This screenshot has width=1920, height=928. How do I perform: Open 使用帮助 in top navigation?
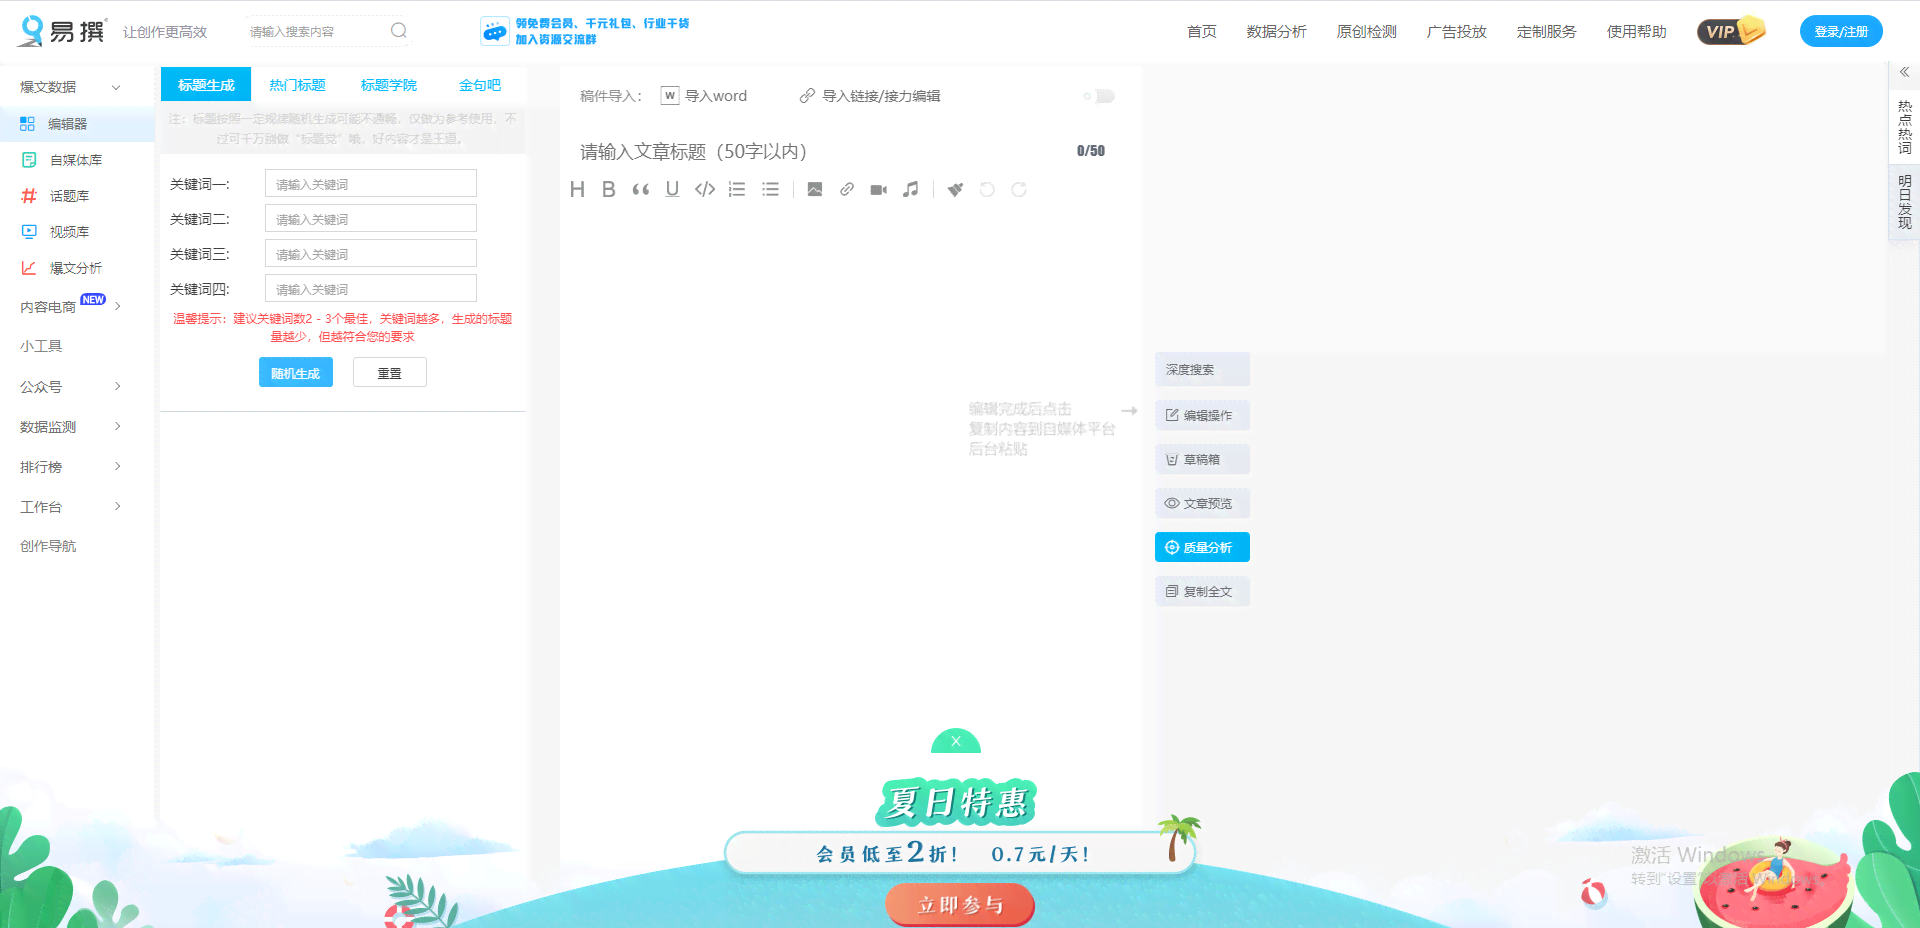(1636, 31)
